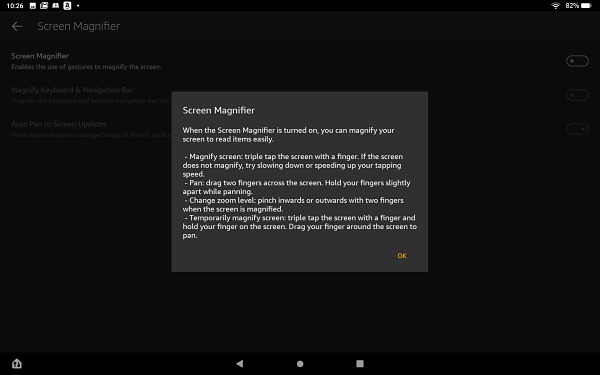
Task: Tap the Screen Magnifier page title
Action: [78, 26]
